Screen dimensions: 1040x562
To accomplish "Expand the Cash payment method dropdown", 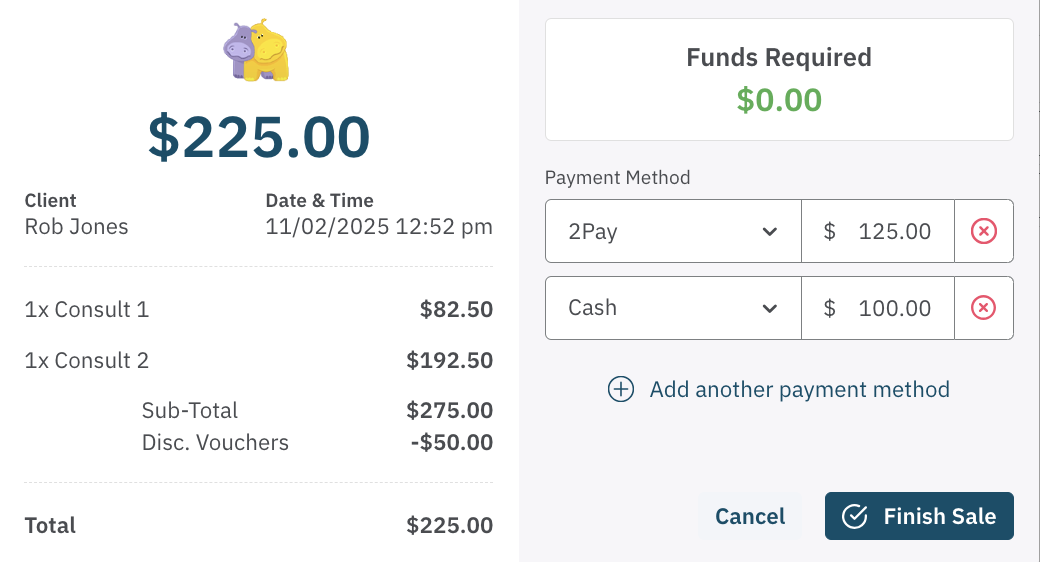I will 673,308.
